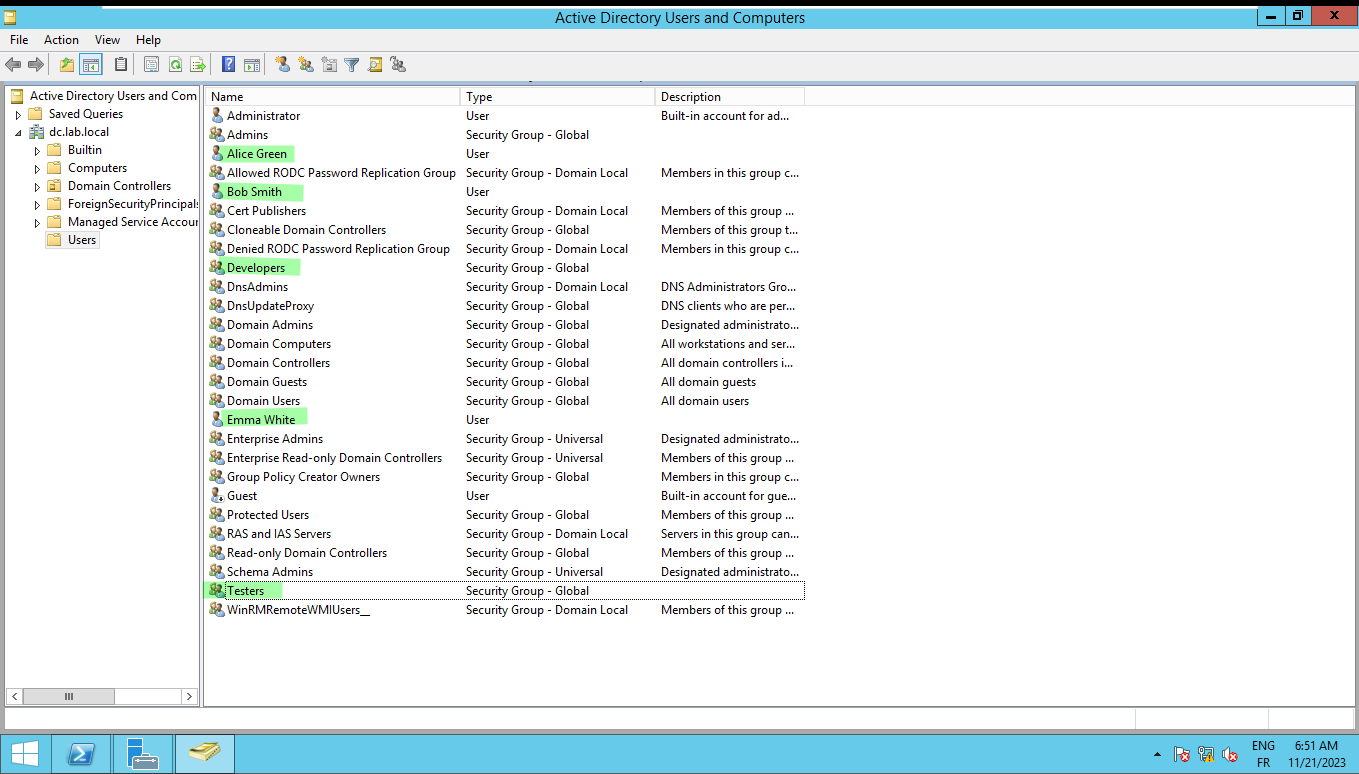The height and width of the screenshot is (774, 1359).
Task: Collapse the dc.lab.local domain node
Action: (x=18, y=132)
